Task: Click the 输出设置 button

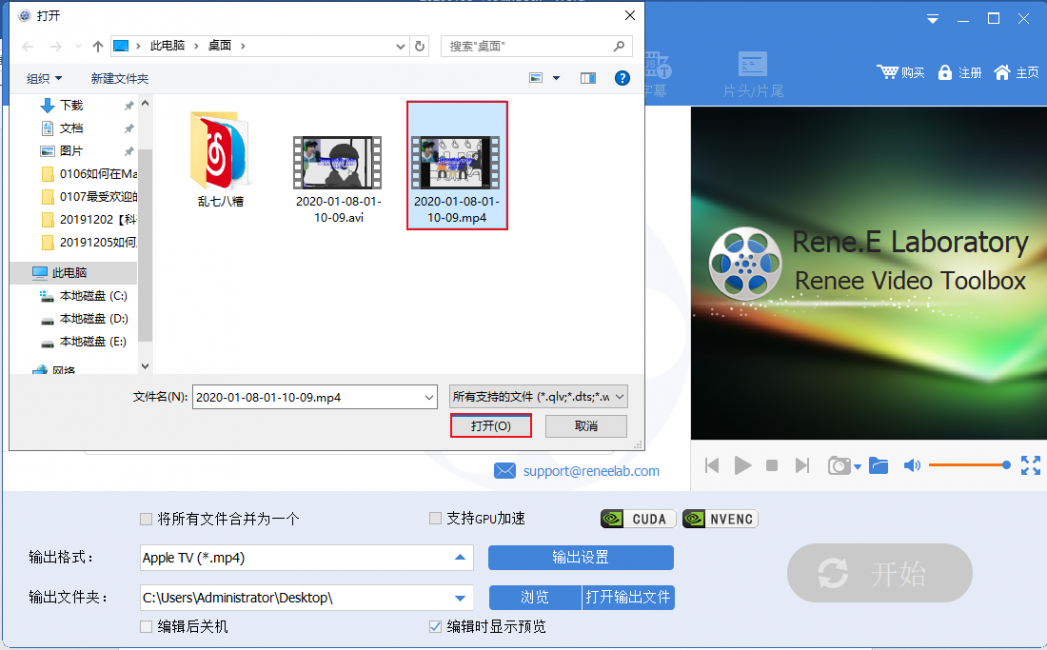Action: 580,557
